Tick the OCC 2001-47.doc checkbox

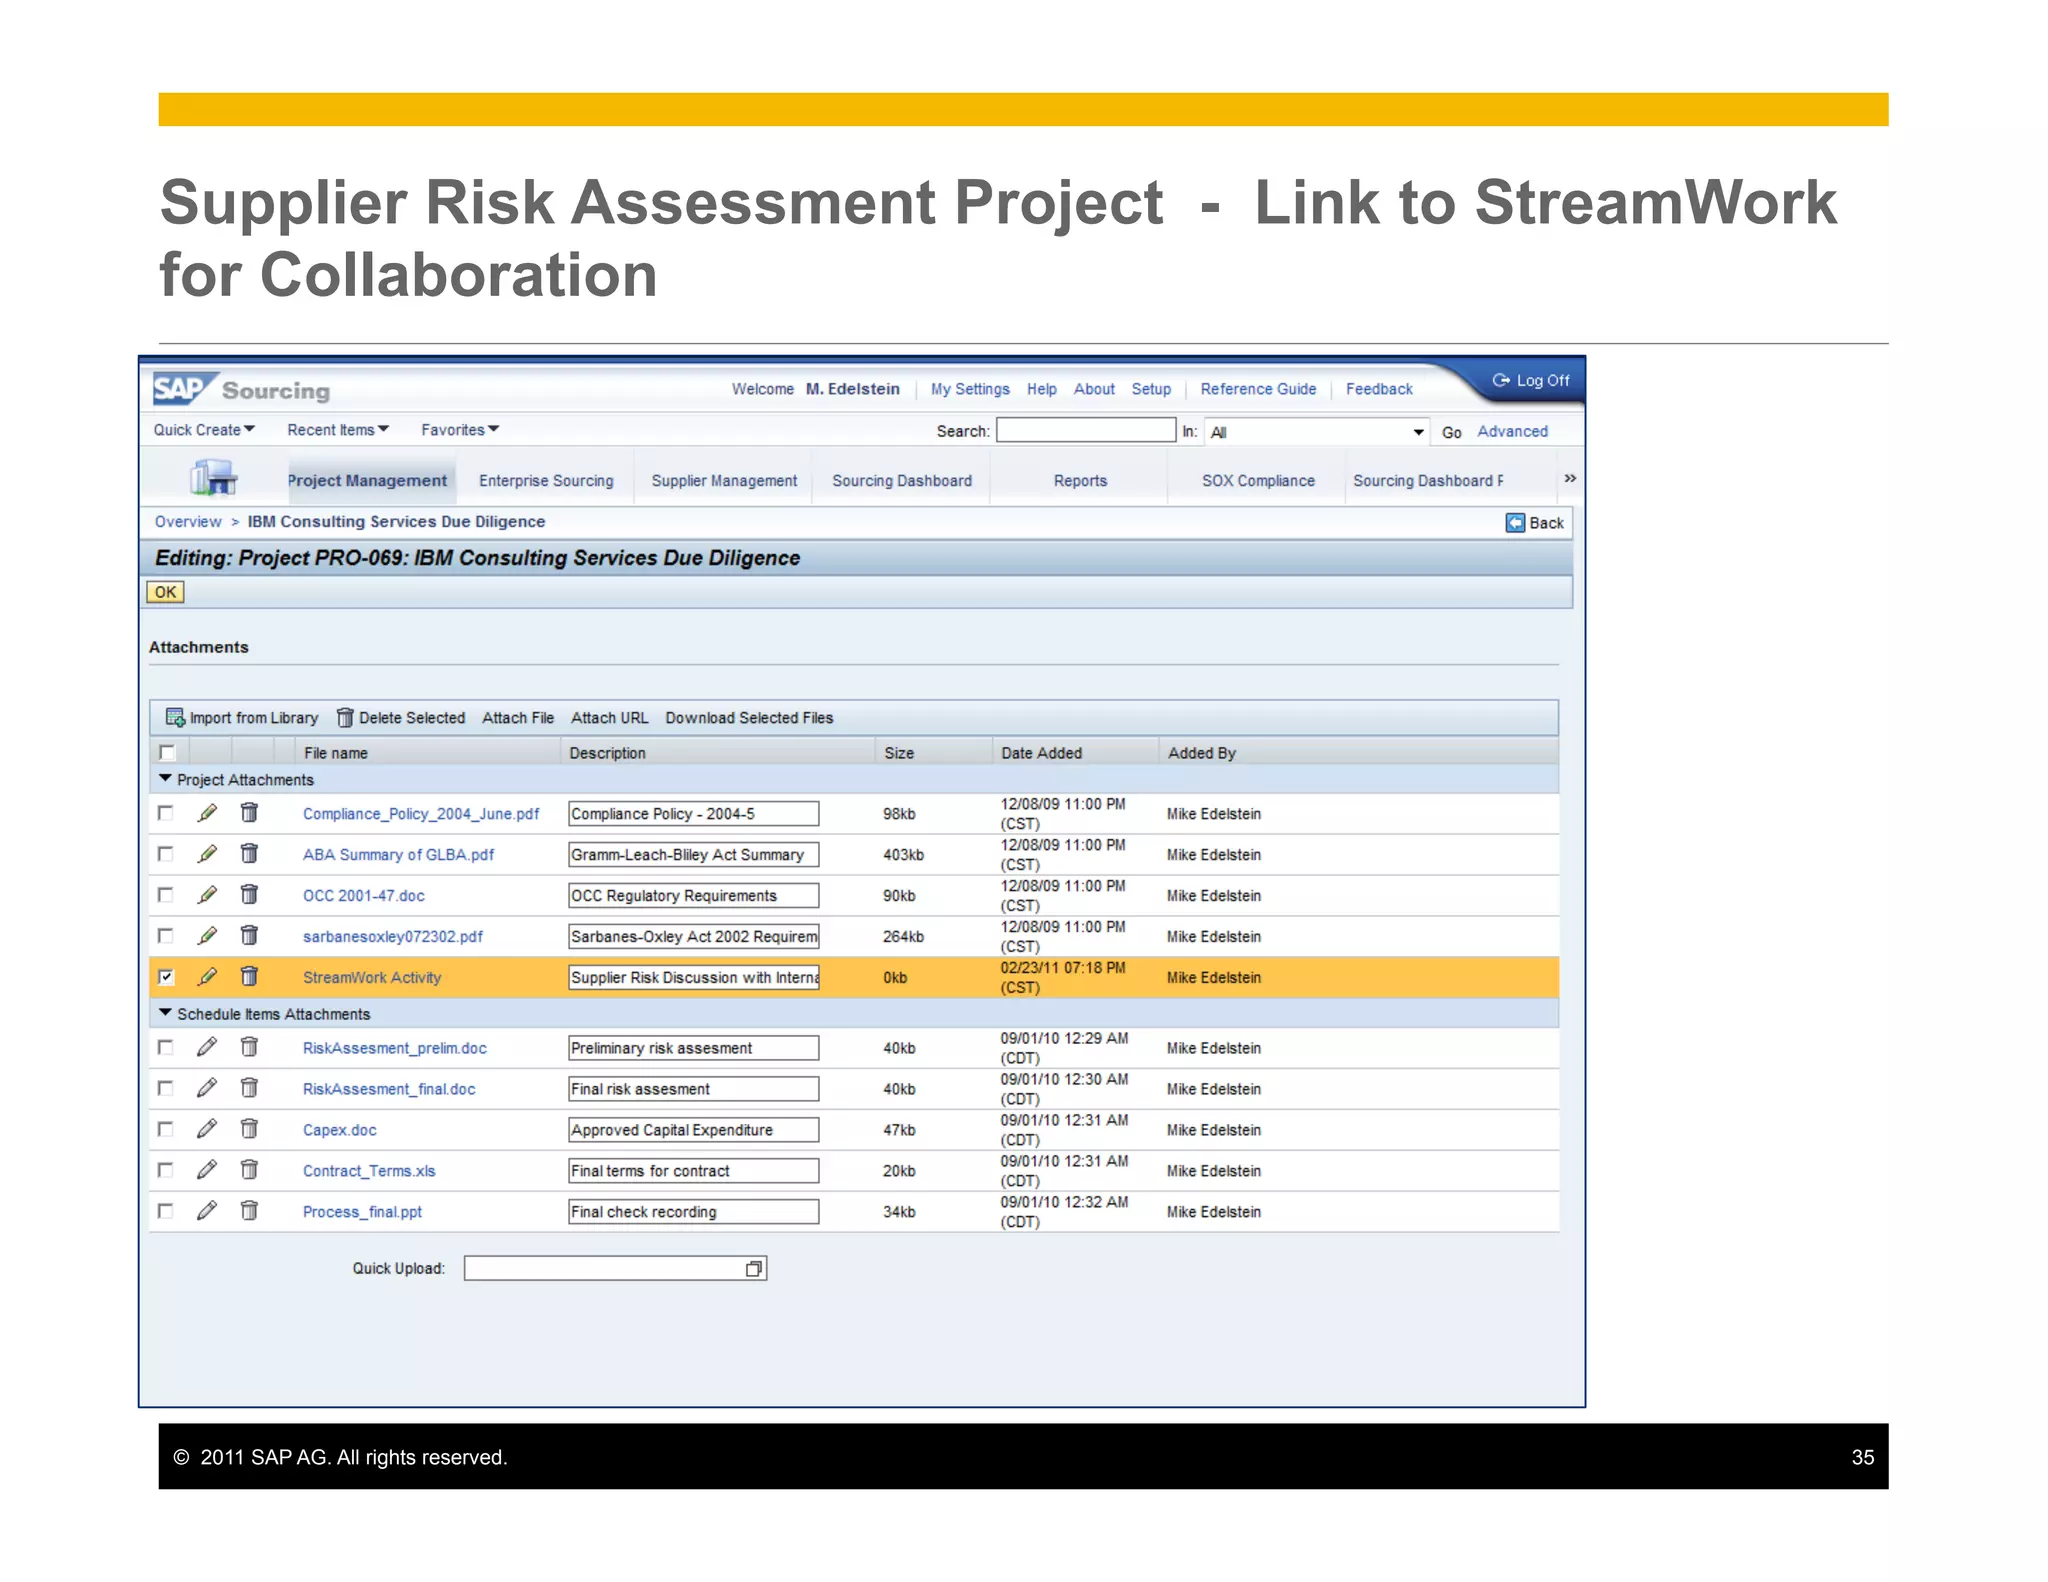166,895
